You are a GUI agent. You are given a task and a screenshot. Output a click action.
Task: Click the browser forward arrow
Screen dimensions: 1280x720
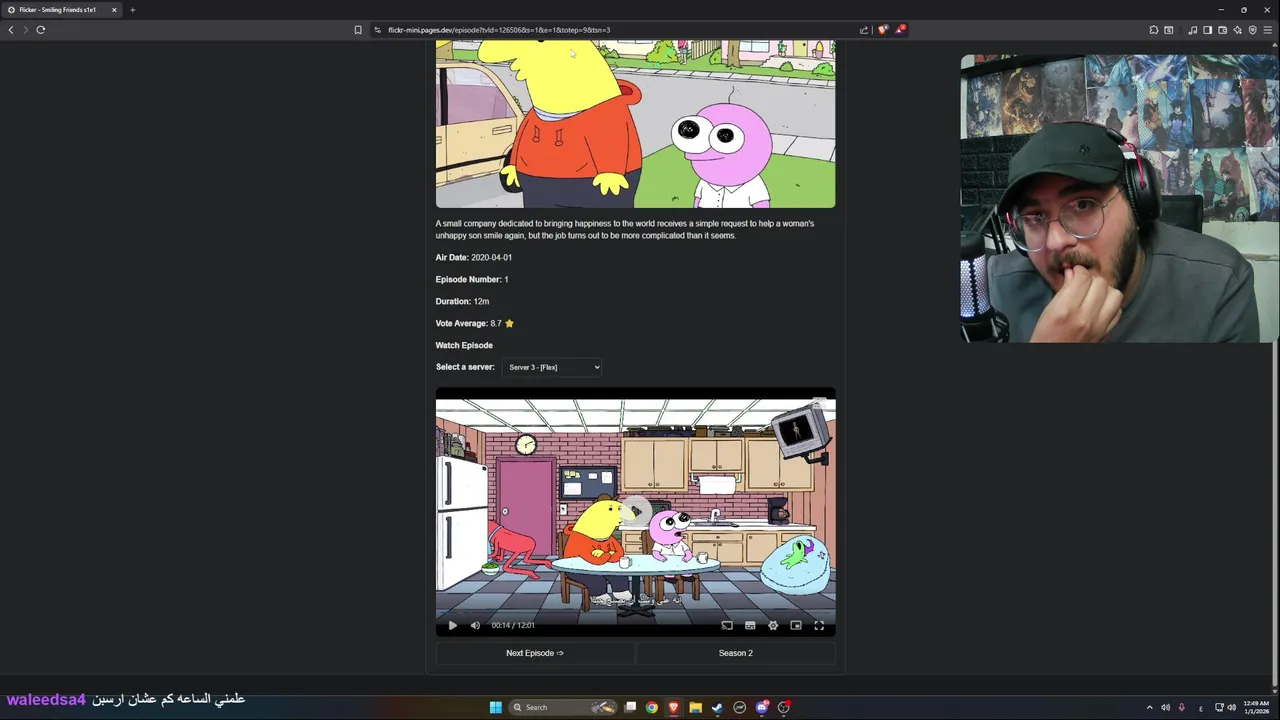pyautogui.click(x=26, y=30)
